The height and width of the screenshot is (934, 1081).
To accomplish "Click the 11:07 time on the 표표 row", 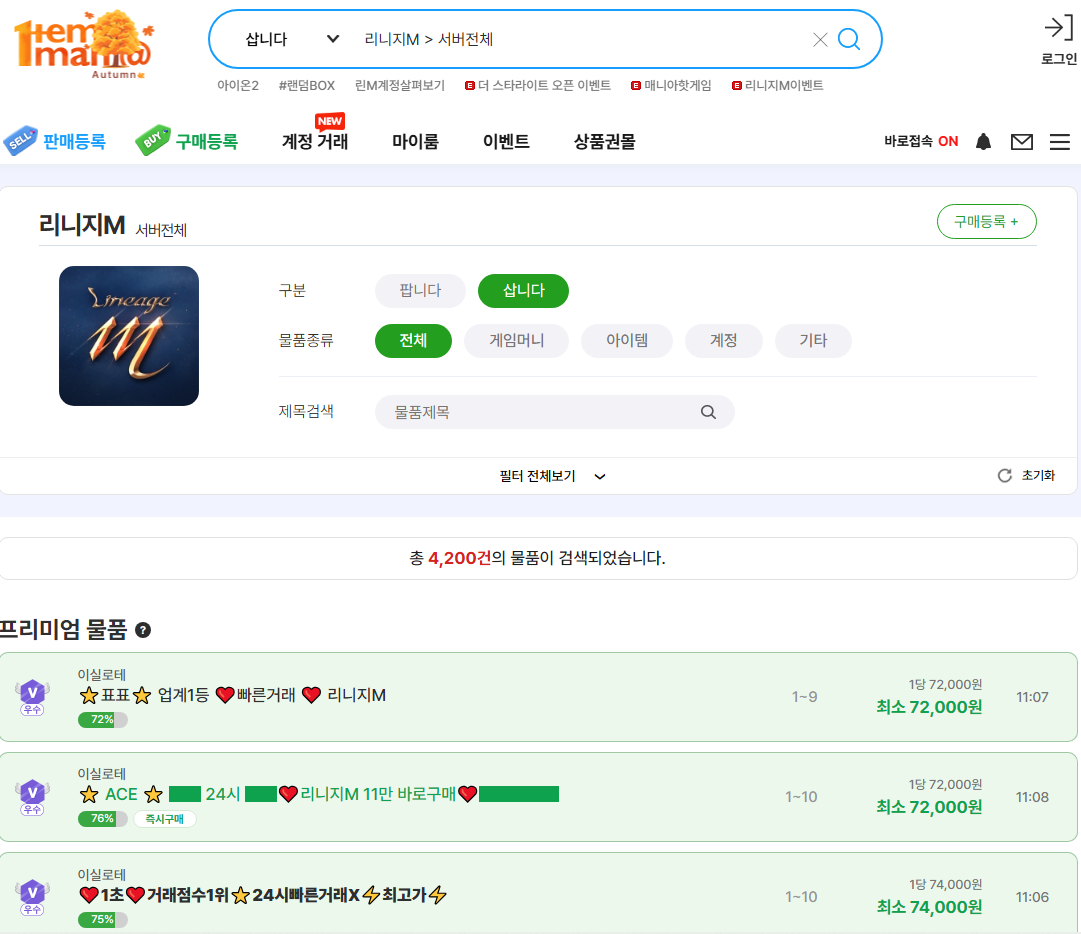I will (1032, 697).
